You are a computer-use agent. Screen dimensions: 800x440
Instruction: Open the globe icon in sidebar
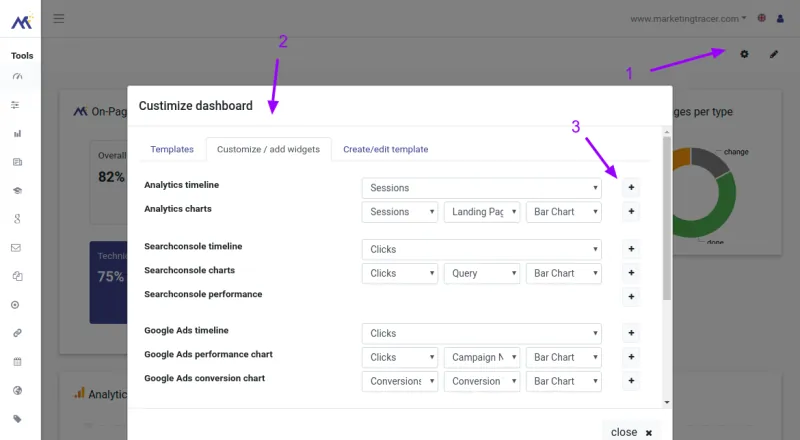click(17, 390)
